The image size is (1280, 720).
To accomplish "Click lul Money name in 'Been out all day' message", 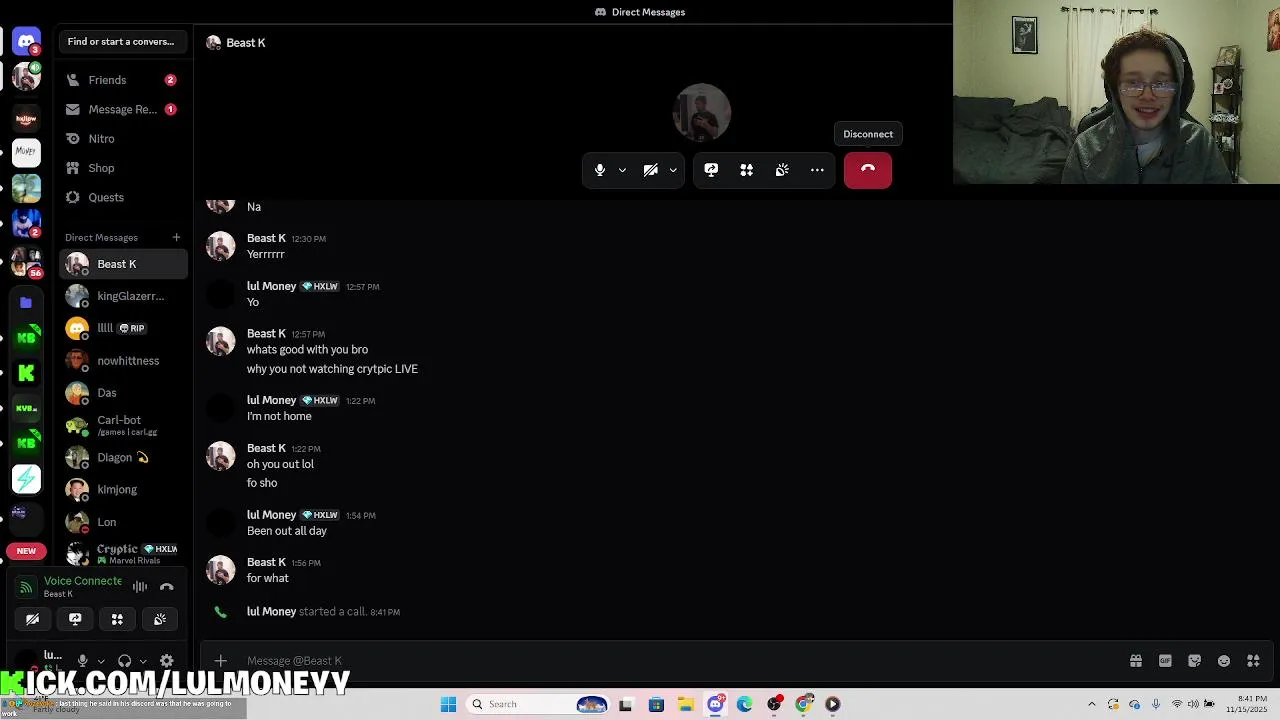I will click(272, 515).
